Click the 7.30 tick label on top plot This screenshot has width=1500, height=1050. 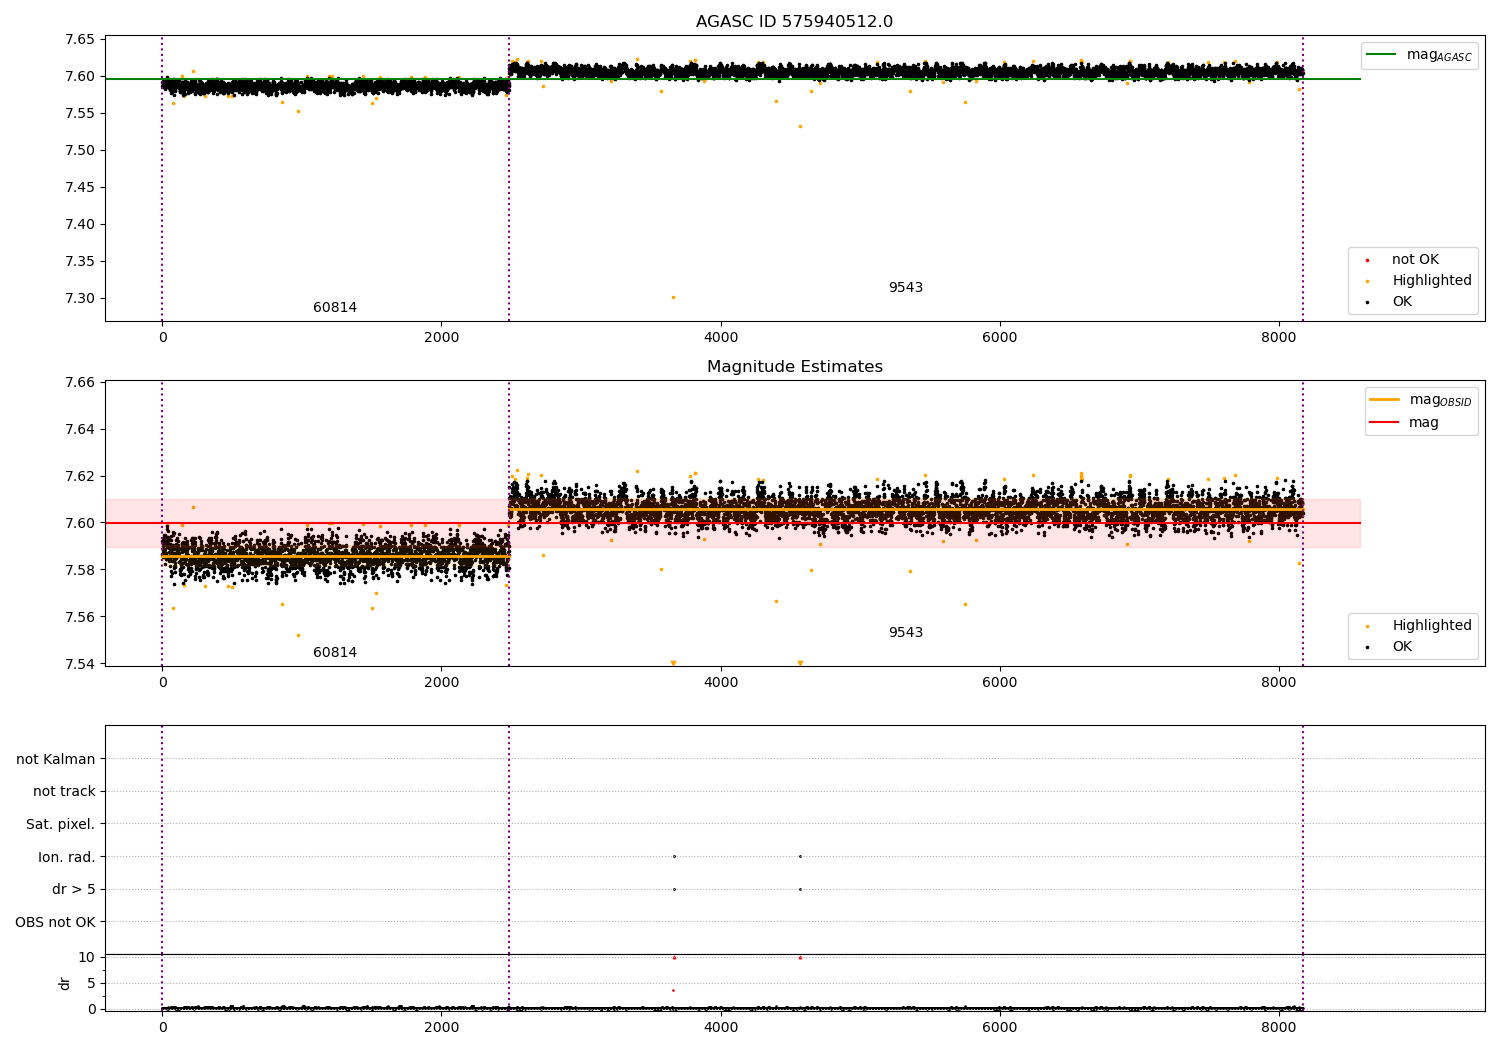(79, 299)
